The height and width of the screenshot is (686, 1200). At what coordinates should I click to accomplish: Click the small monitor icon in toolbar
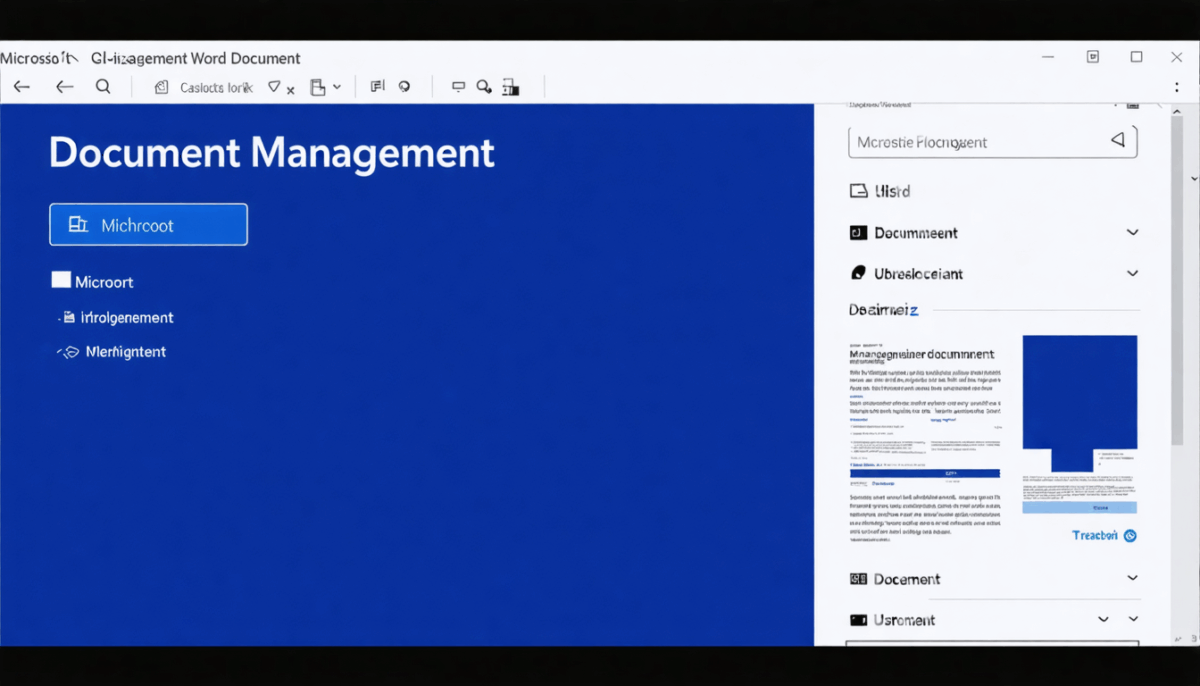tap(459, 87)
